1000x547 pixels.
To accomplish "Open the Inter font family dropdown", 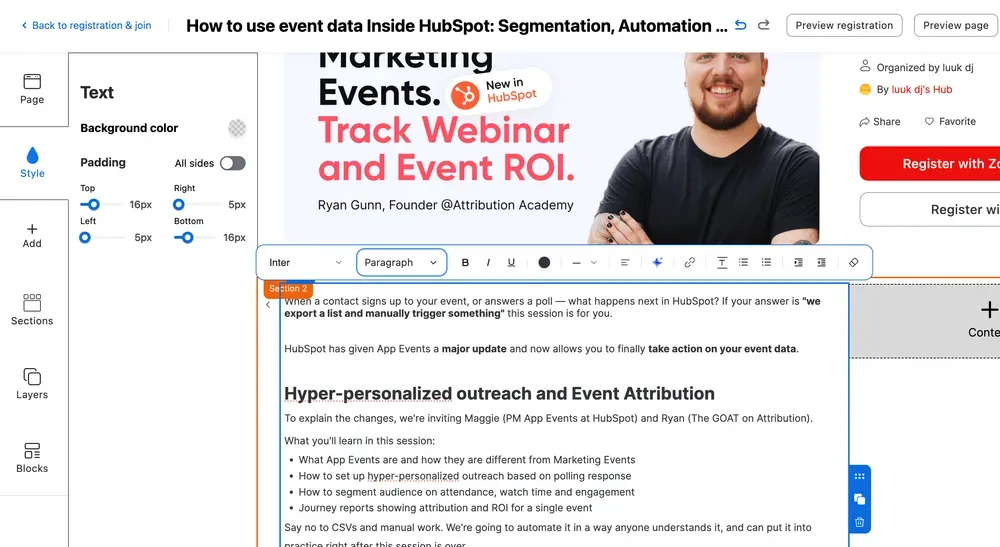I will [306, 263].
